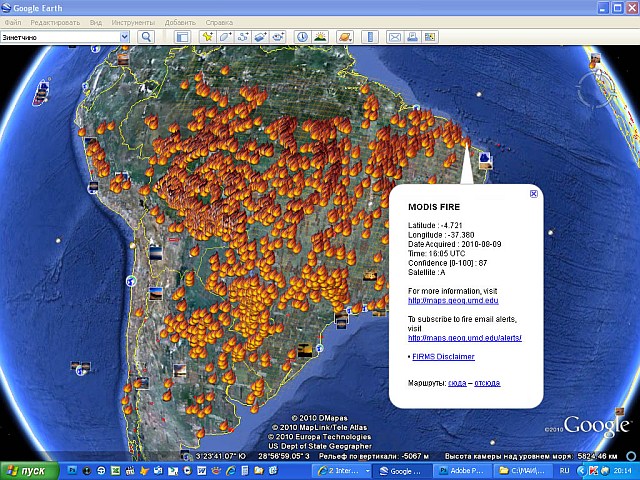Click the 'сюда' directions link
Image resolution: width=640 pixels, height=480 pixels.
pyautogui.click(x=457, y=383)
